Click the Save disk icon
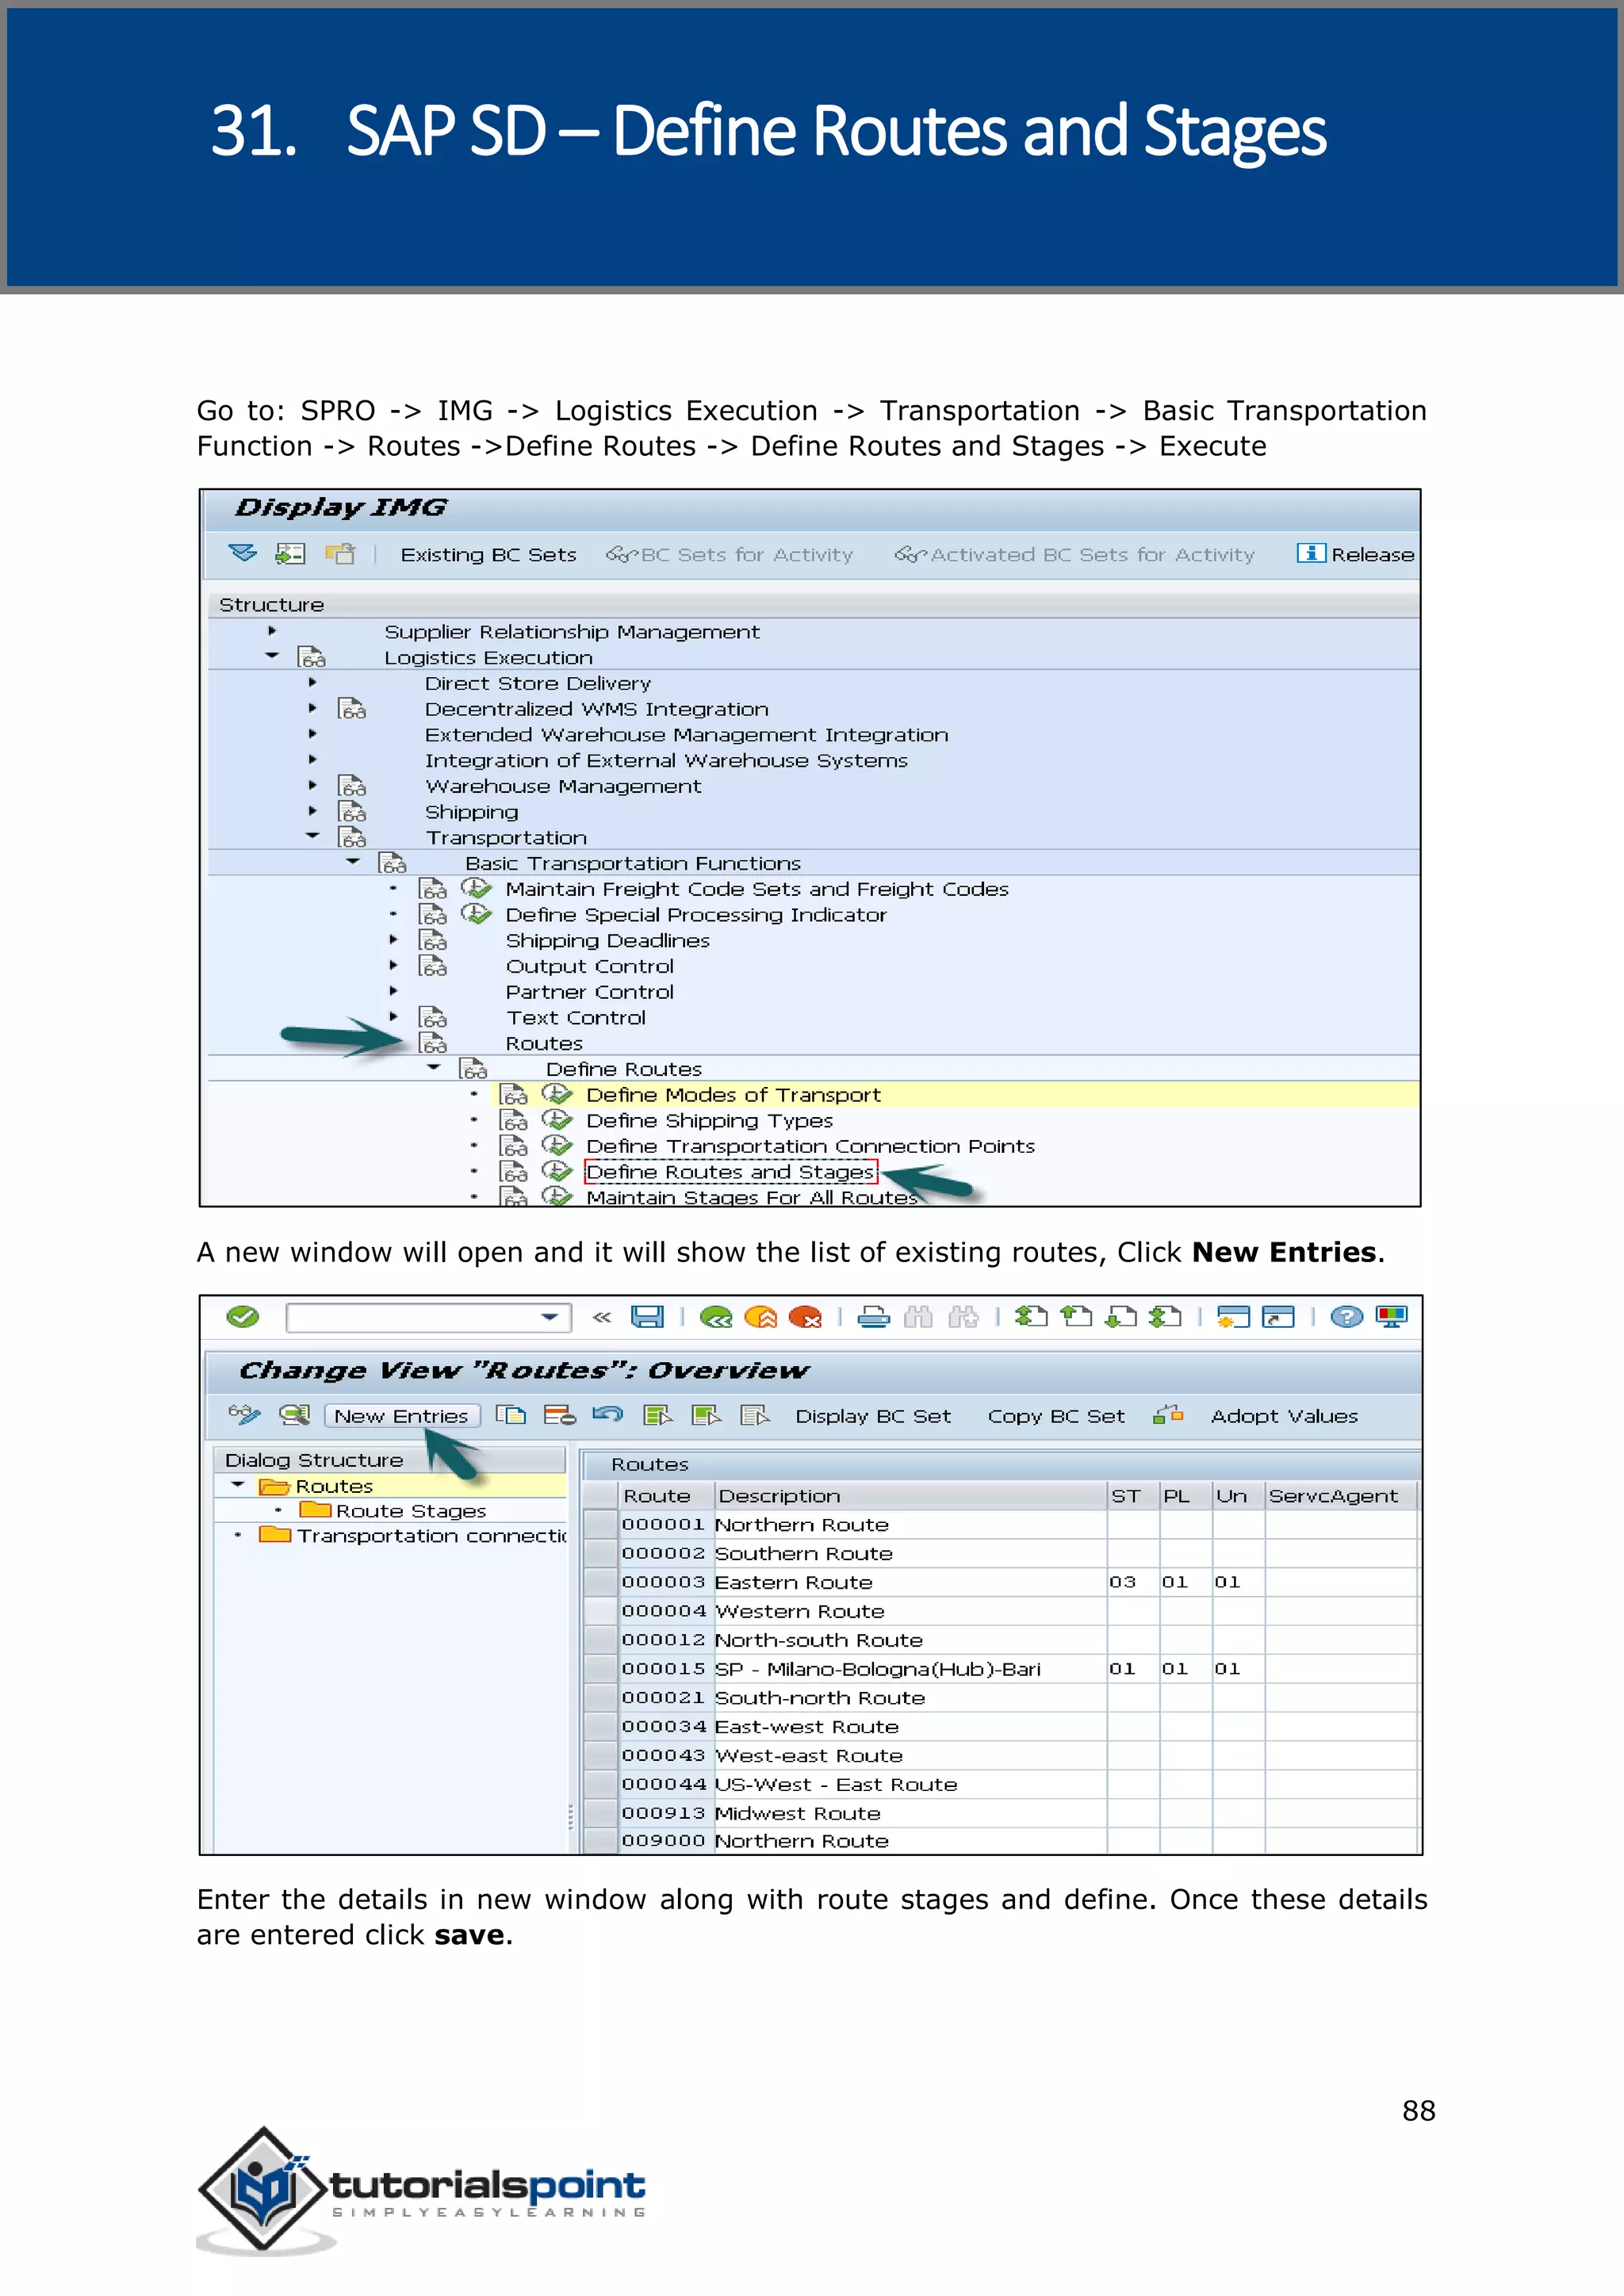This screenshot has width=1624, height=2296. (647, 1317)
